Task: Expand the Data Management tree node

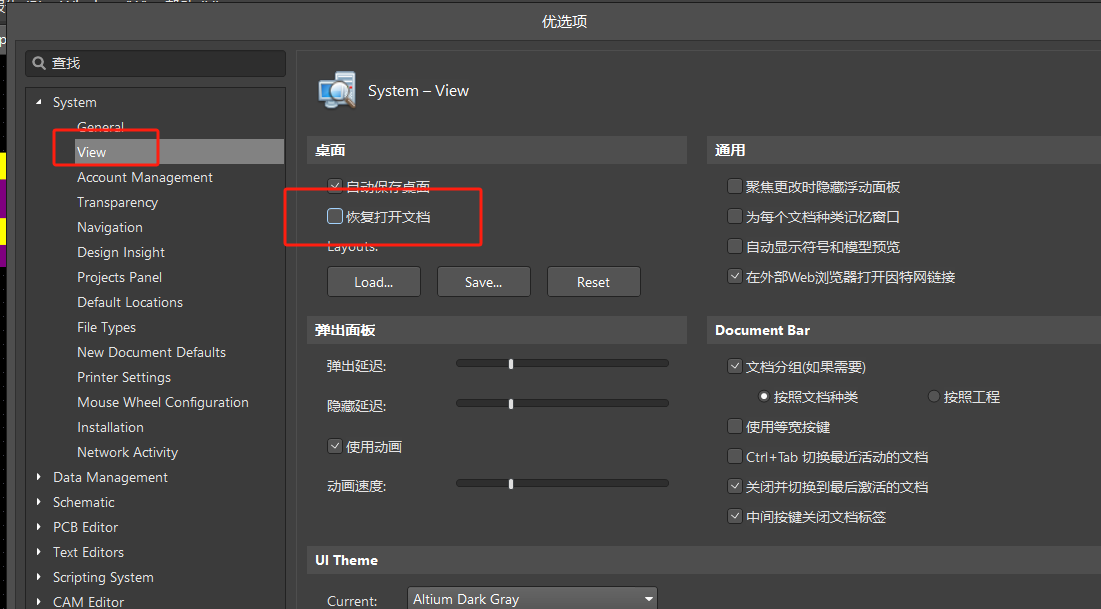Action: [40, 477]
